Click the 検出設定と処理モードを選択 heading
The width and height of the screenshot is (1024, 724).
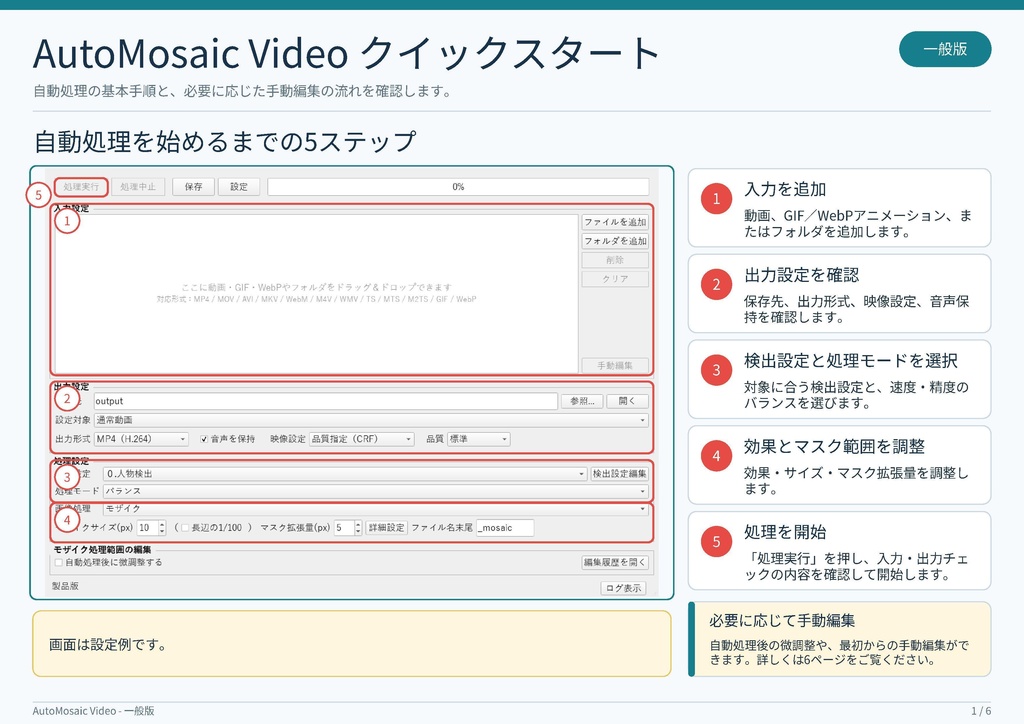tap(850, 360)
